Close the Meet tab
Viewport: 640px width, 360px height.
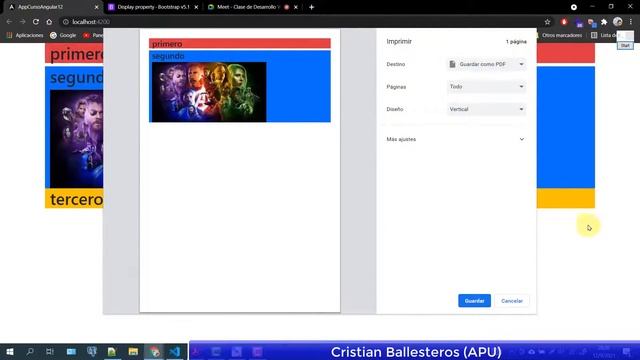tap(296, 7)
